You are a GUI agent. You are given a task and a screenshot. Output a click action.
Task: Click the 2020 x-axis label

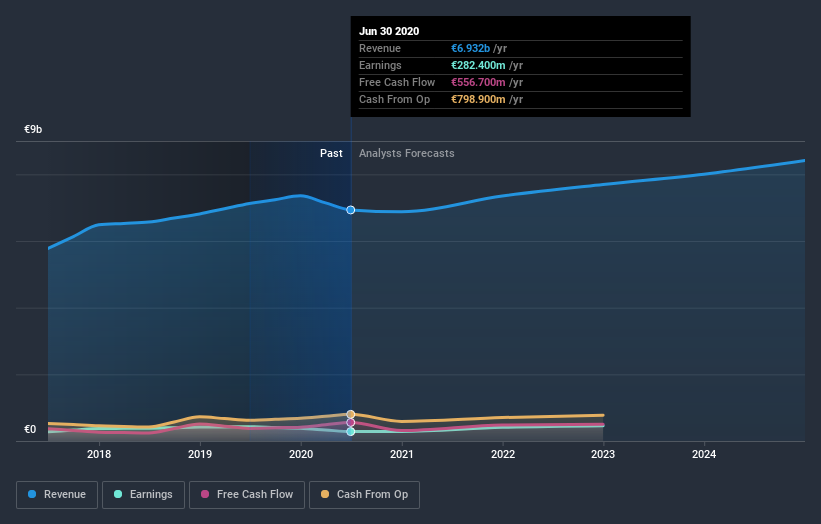point(301,454)
